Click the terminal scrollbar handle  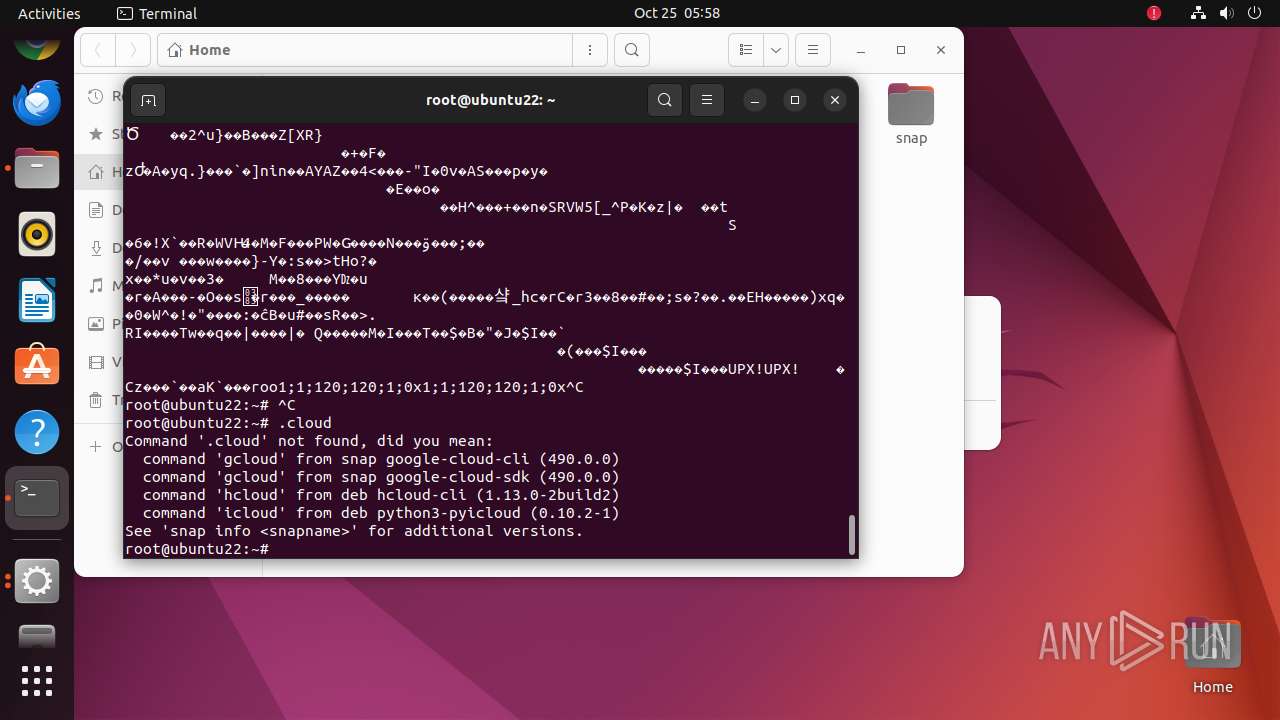tap(852, 534)
